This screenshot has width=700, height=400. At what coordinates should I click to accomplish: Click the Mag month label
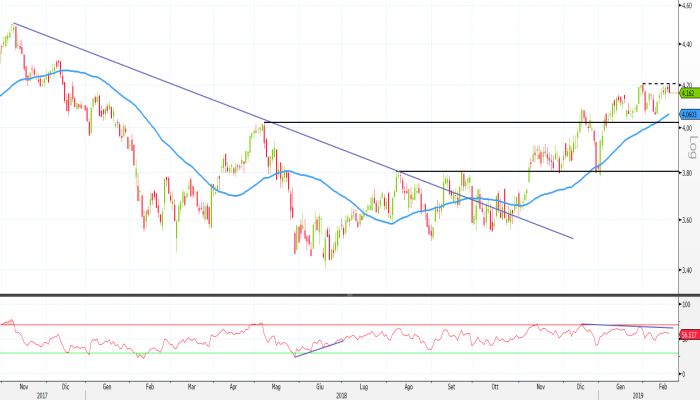pyautogui.click(x=276, y=387)
